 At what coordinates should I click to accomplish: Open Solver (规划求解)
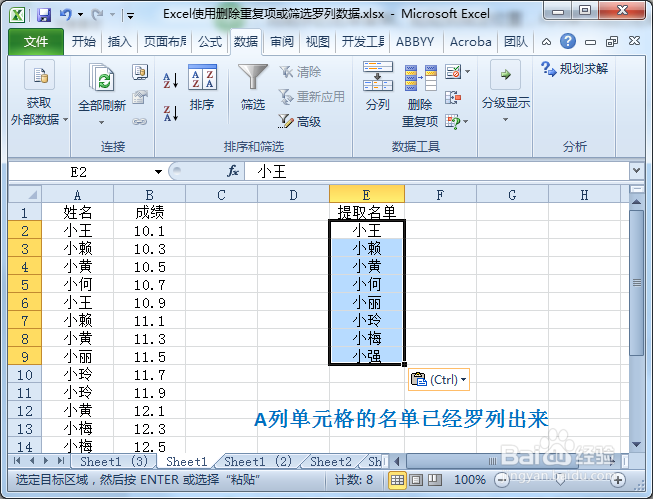[574, 69]
